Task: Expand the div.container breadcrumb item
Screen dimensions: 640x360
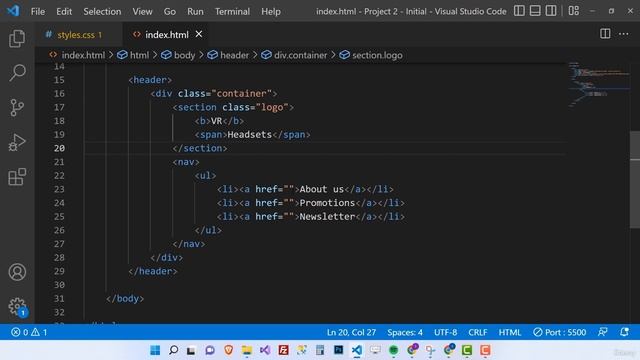Action: point(294,55)
